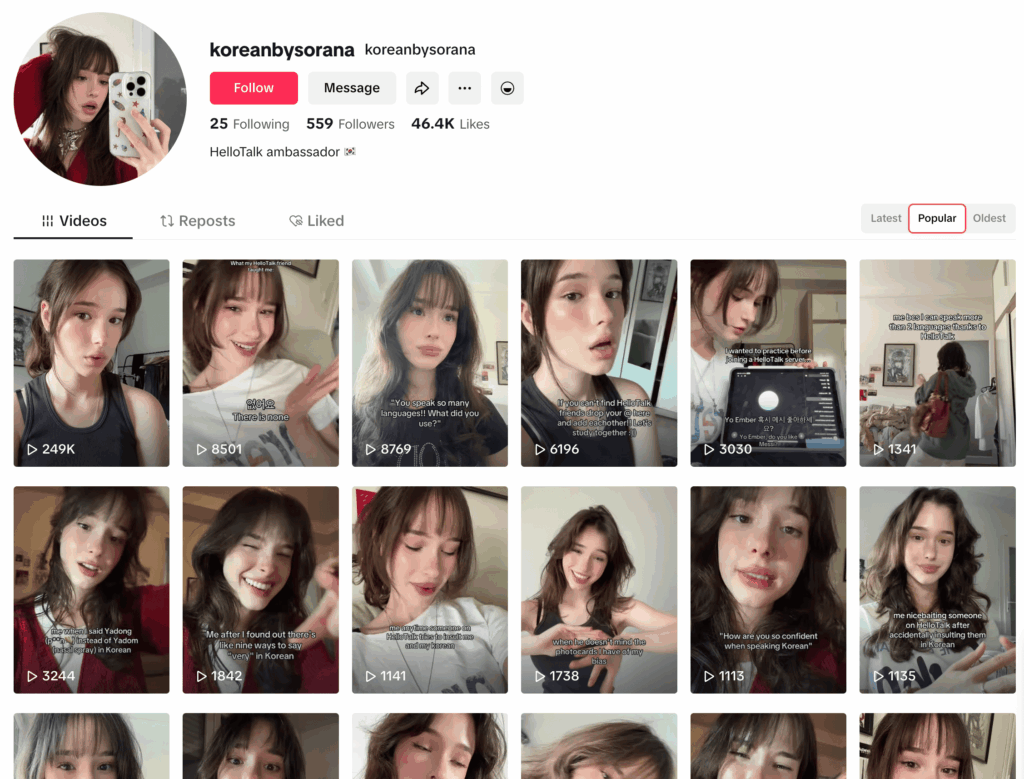Click the share arrow icon

click(x=422, y=88)
